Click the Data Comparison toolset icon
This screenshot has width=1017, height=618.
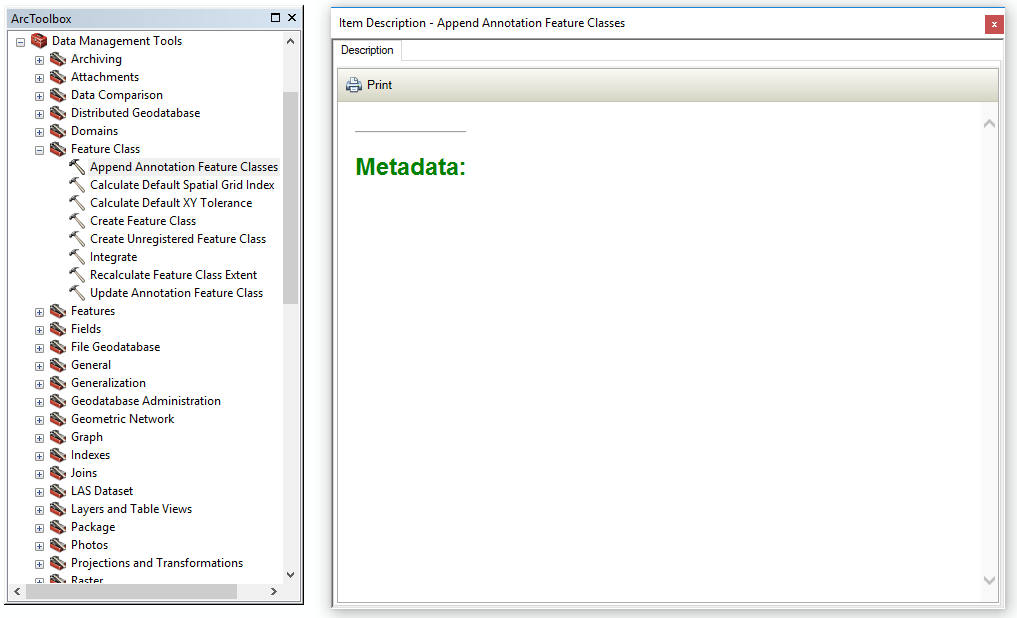click(x=58, y=95)
